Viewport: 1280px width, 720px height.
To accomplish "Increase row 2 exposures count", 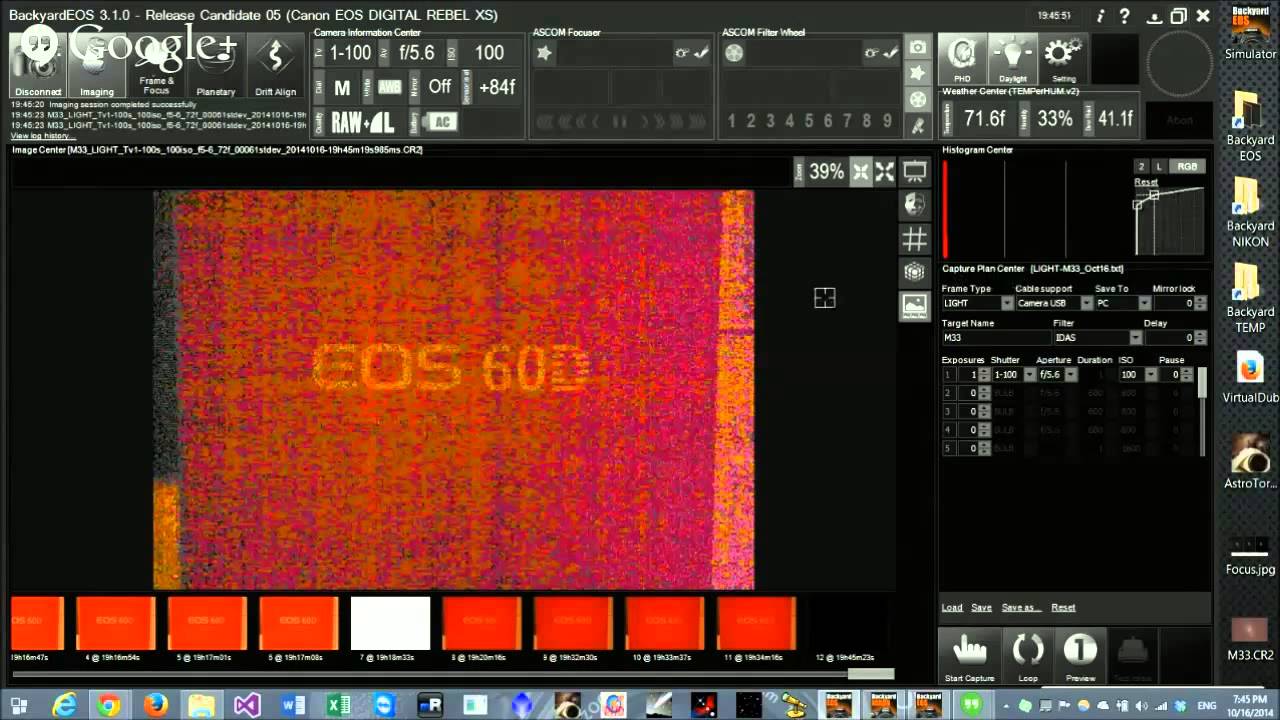I will point(985,390).
